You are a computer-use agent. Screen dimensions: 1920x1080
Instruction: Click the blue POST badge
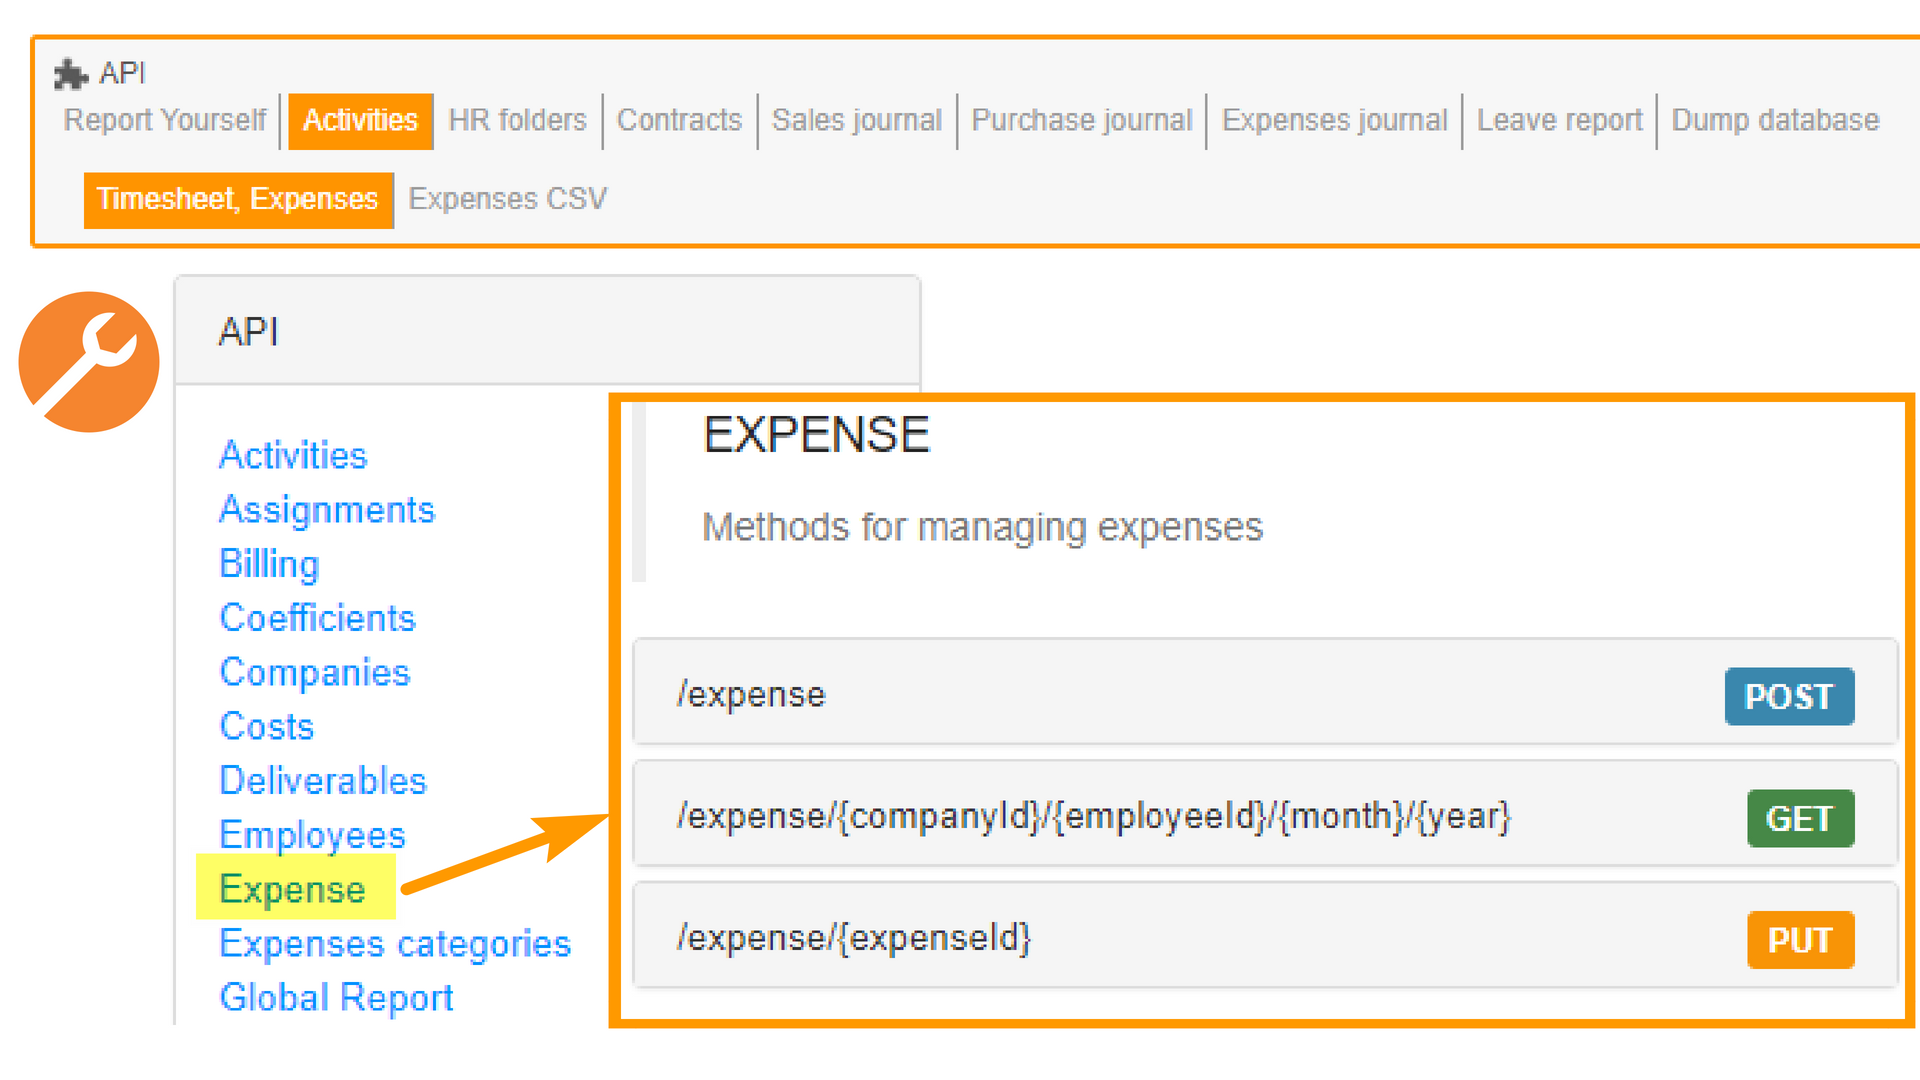pos(1789,696)
